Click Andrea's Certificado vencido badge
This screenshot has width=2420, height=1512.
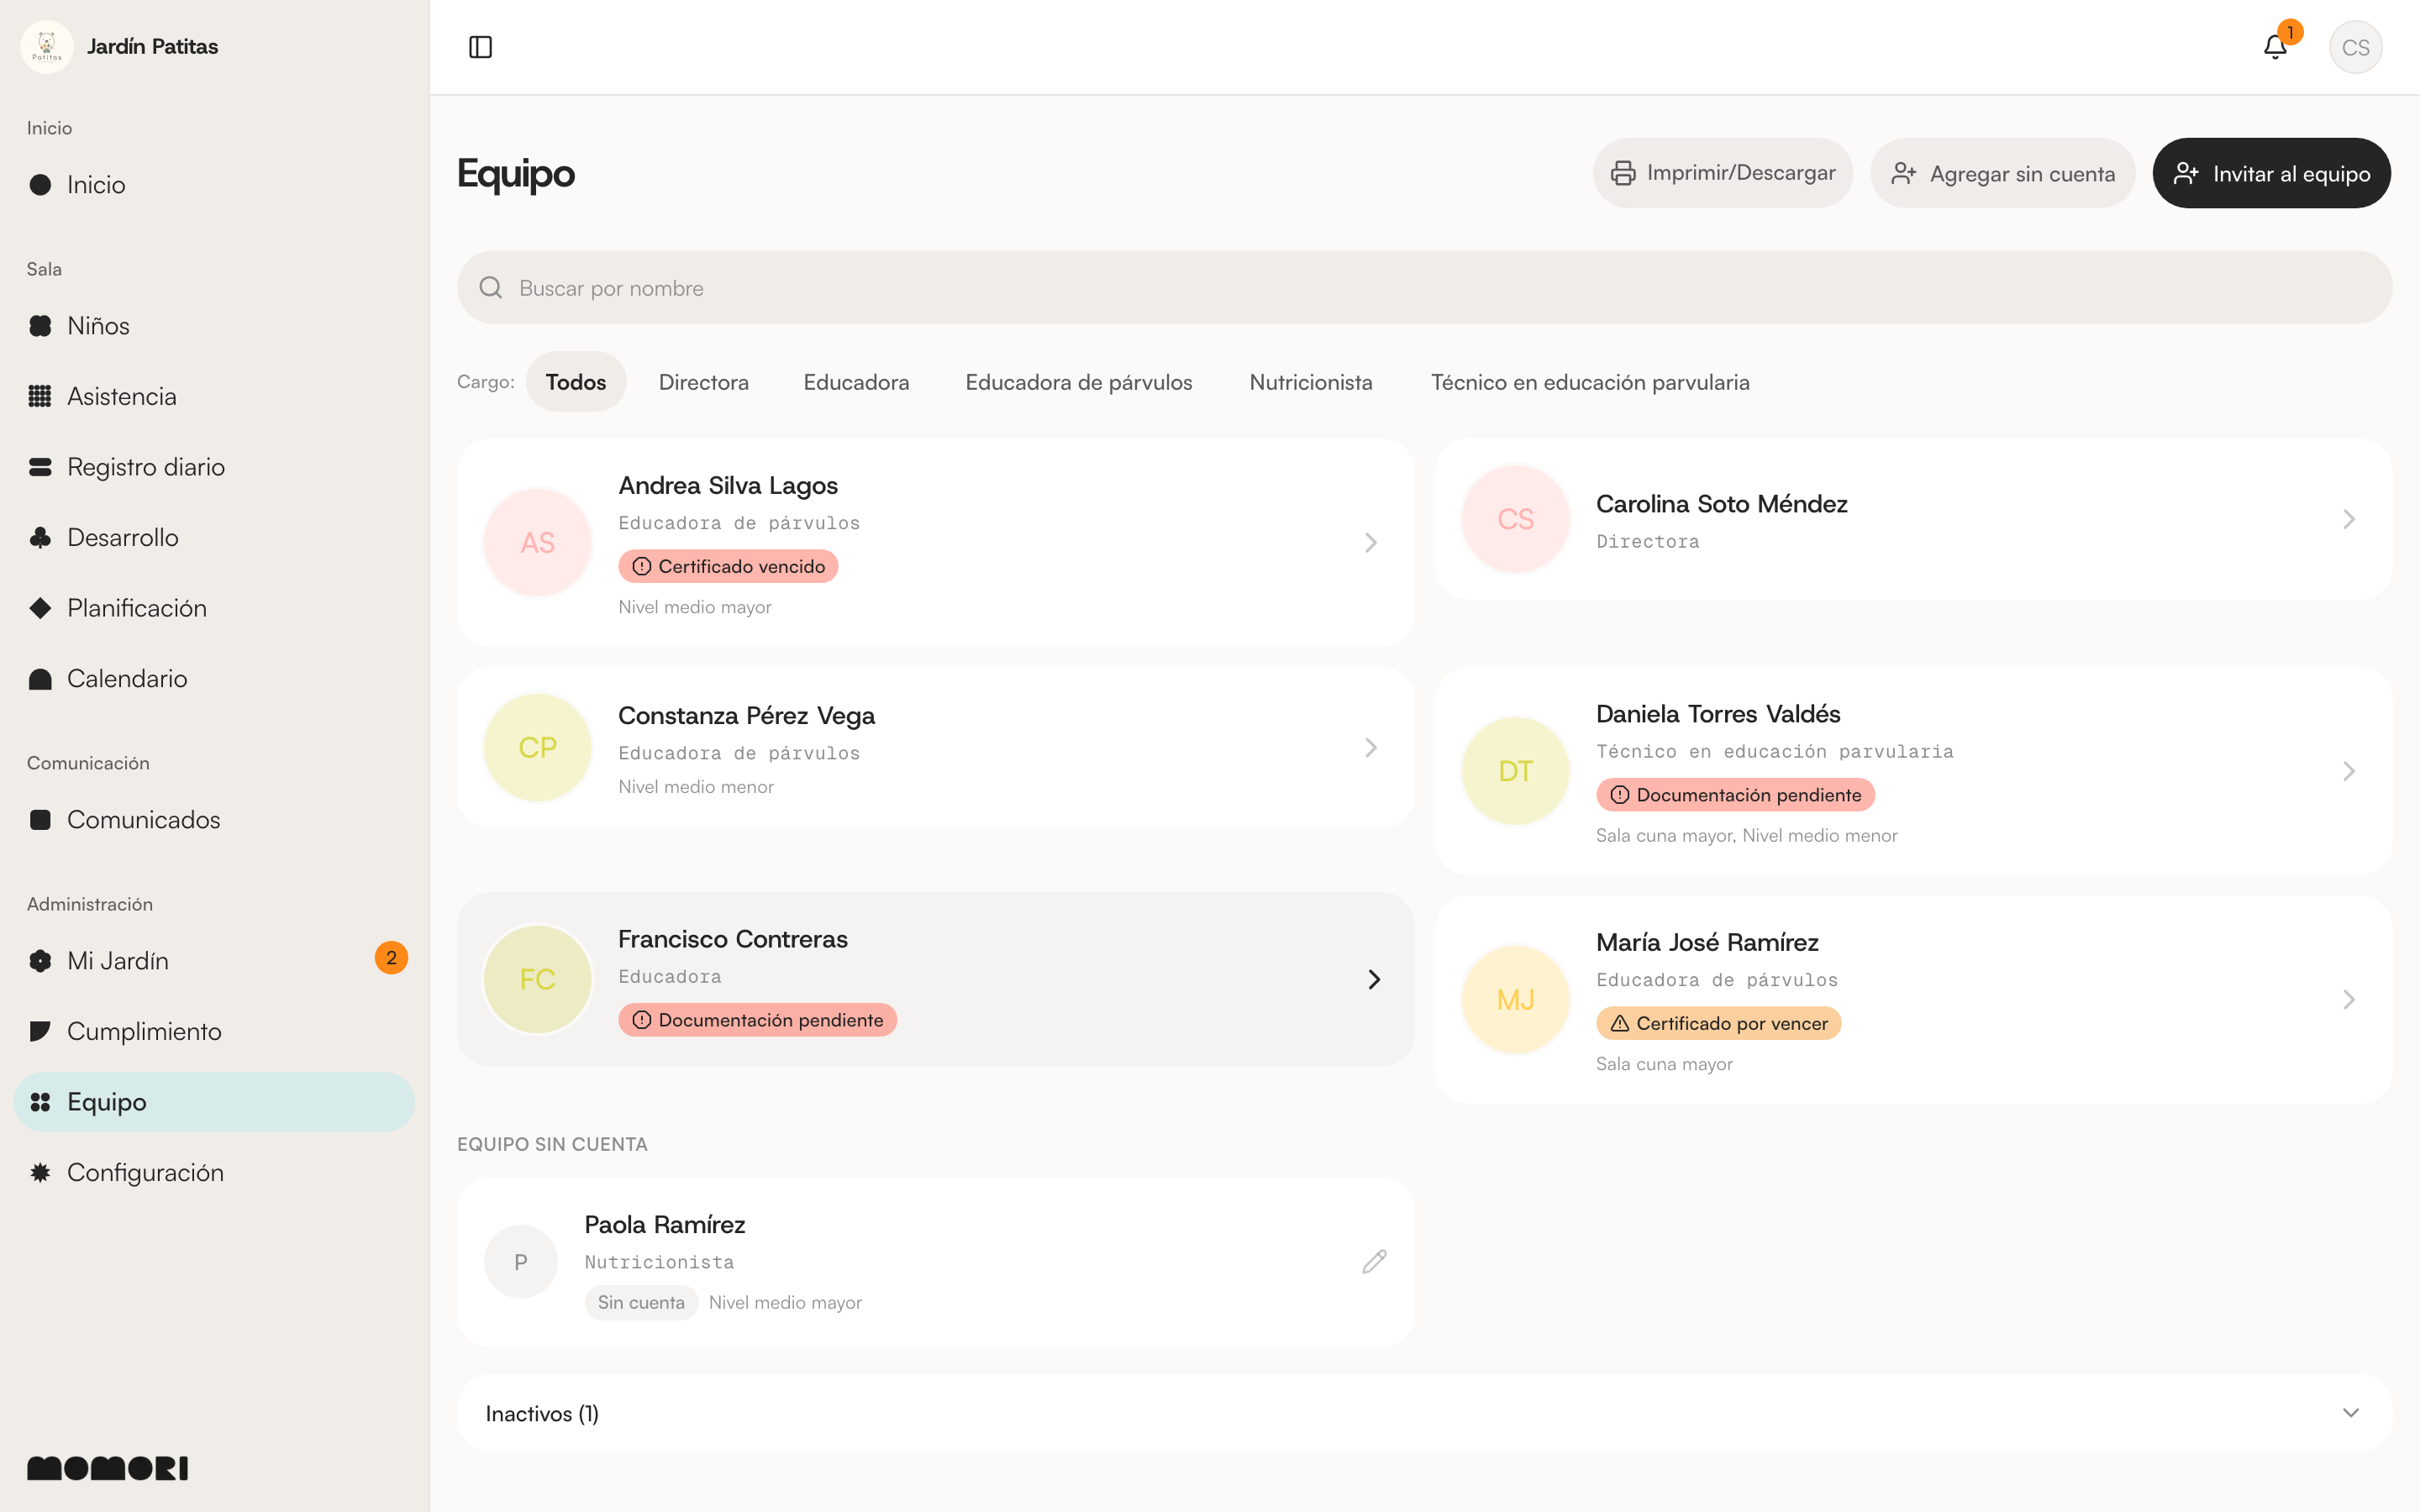pyautogui.click(x=728, y=567)
